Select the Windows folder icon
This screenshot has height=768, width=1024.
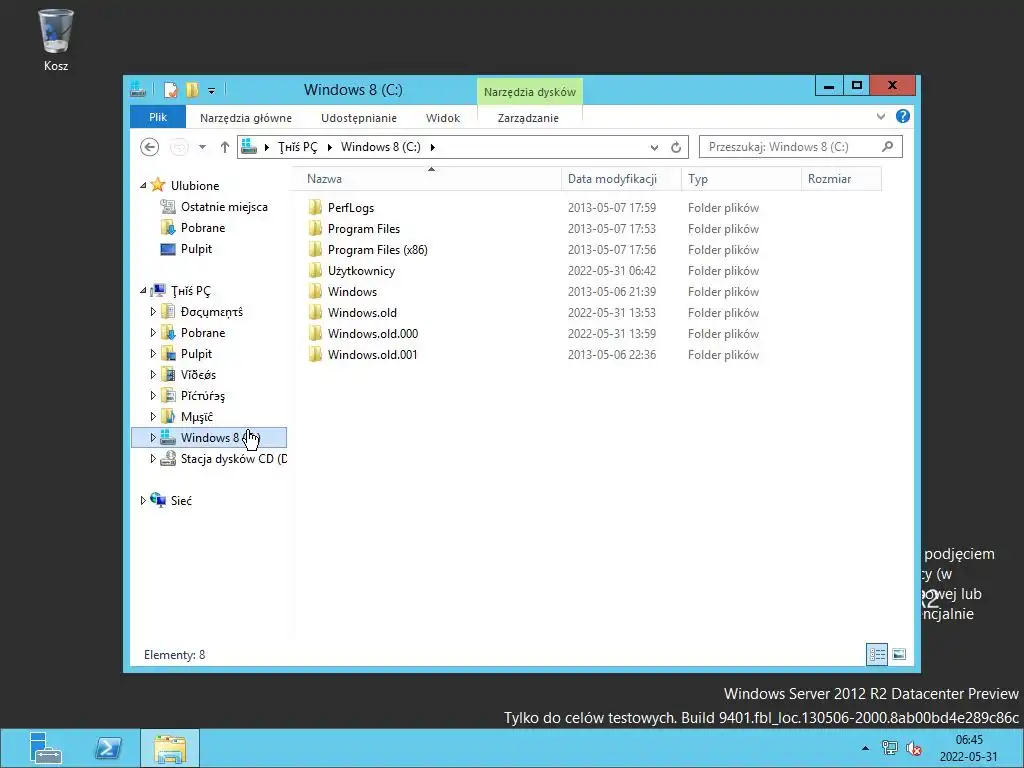pyautogui.click(x=315, y=291)
